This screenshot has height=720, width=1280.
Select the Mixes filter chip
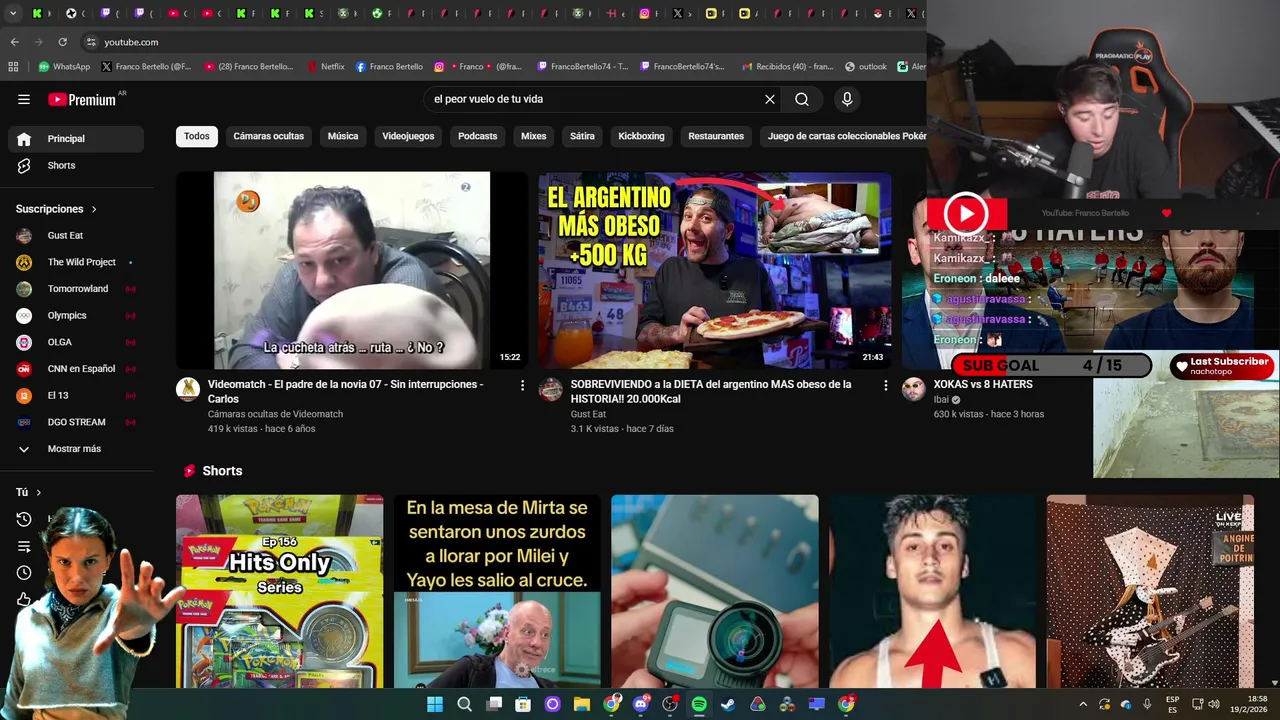click(x=534, y=136)
